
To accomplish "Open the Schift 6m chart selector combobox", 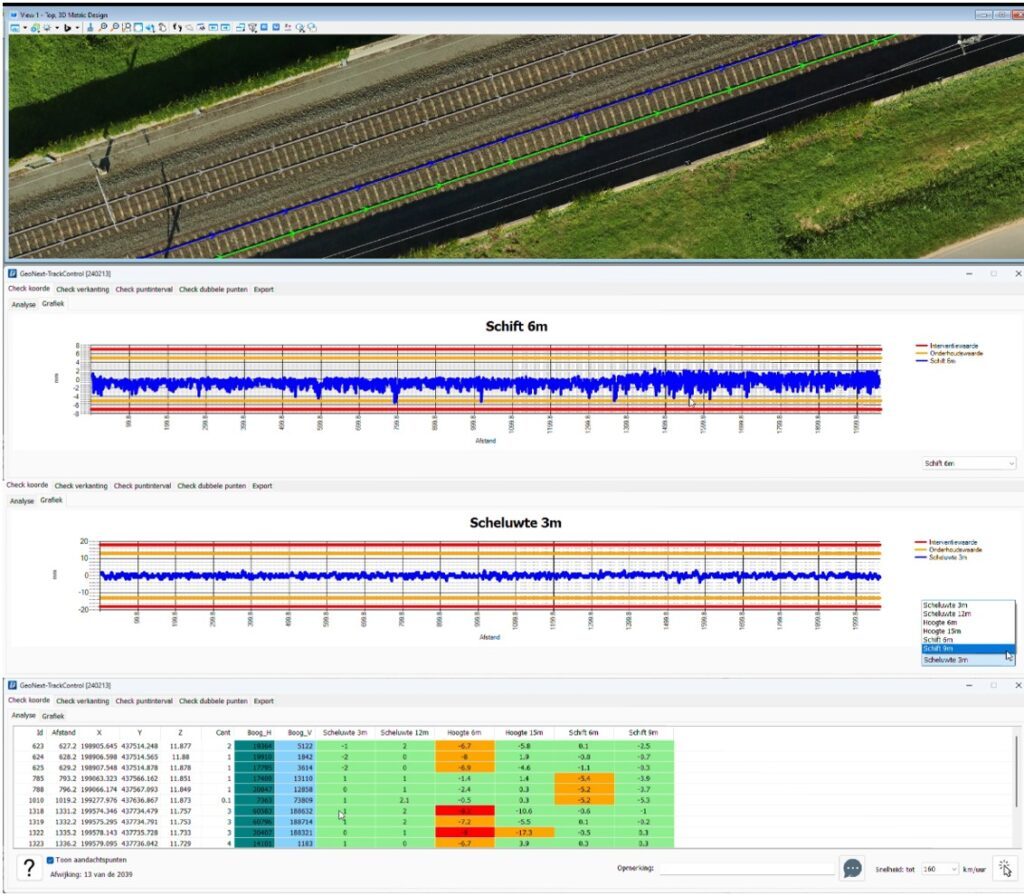I will 969,463.
